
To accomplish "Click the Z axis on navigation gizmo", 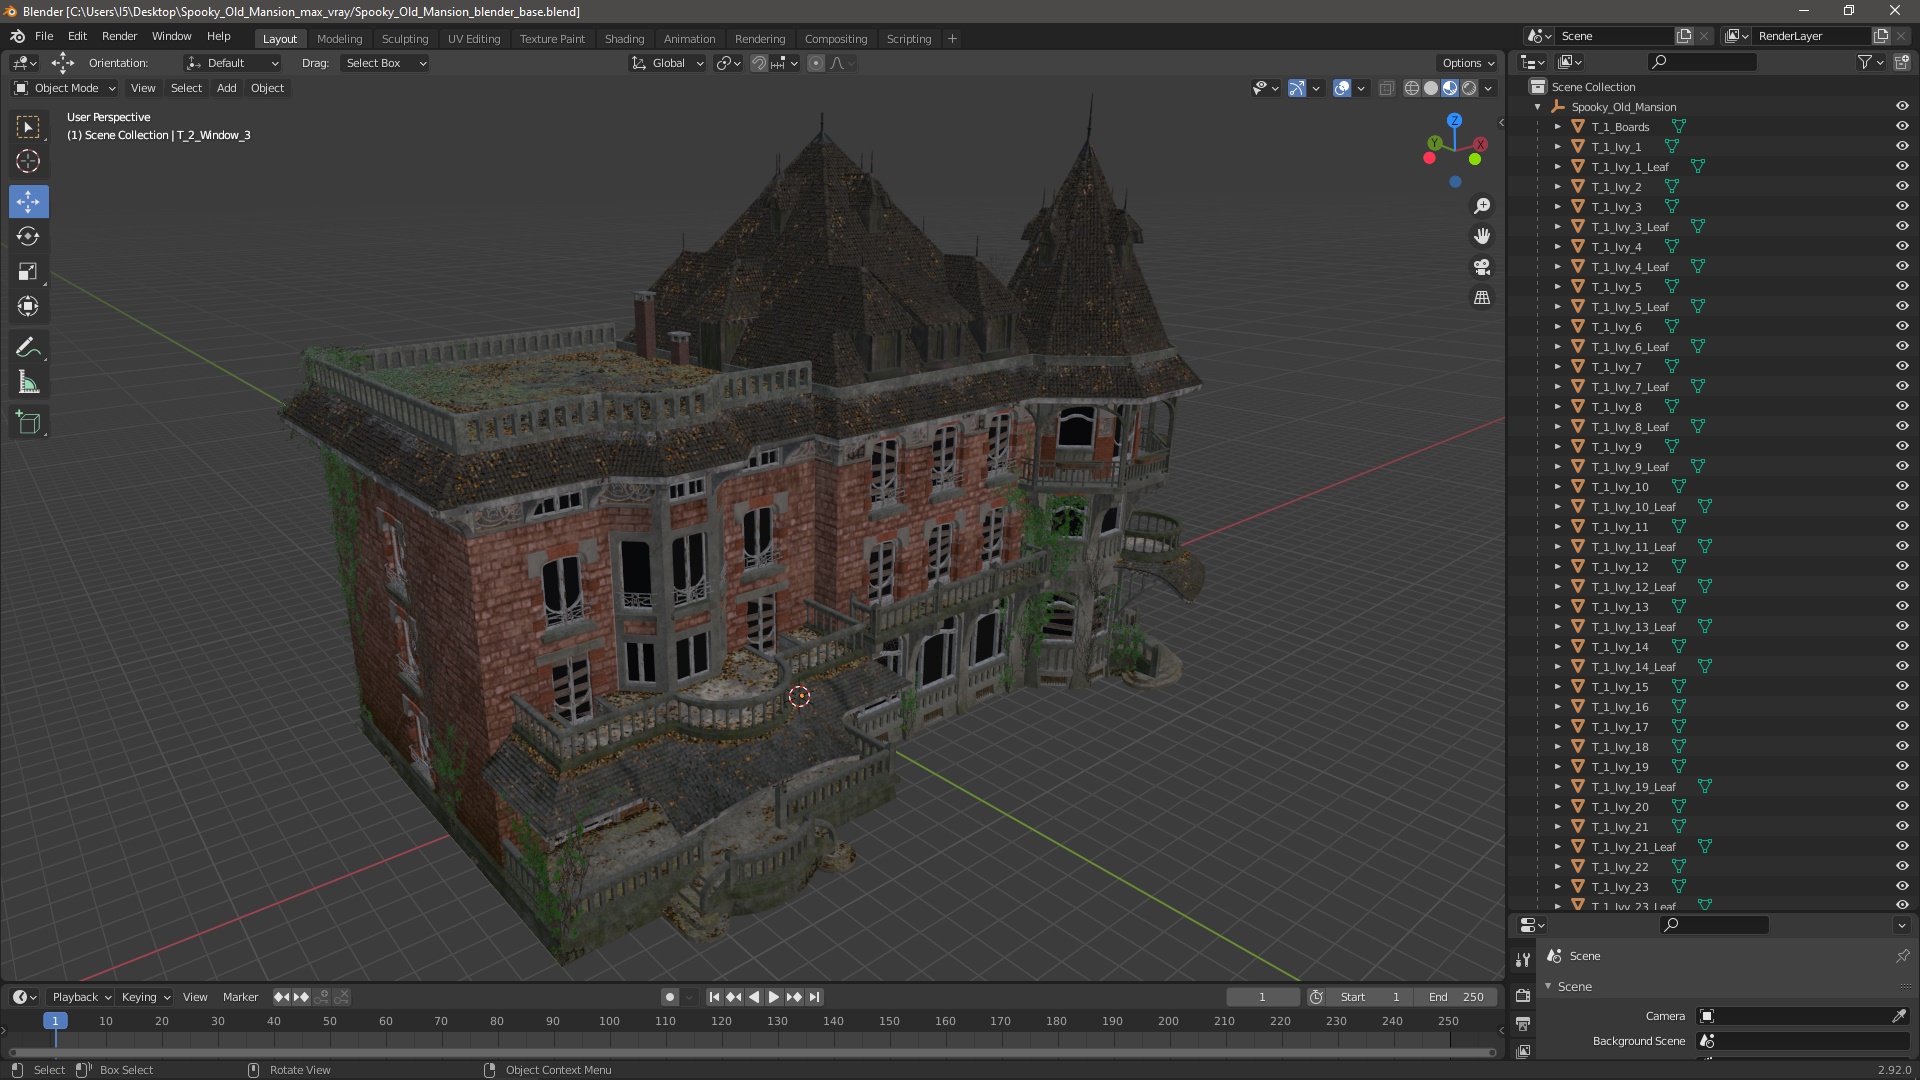I will pyautogui.click(x=1455, y=120).
